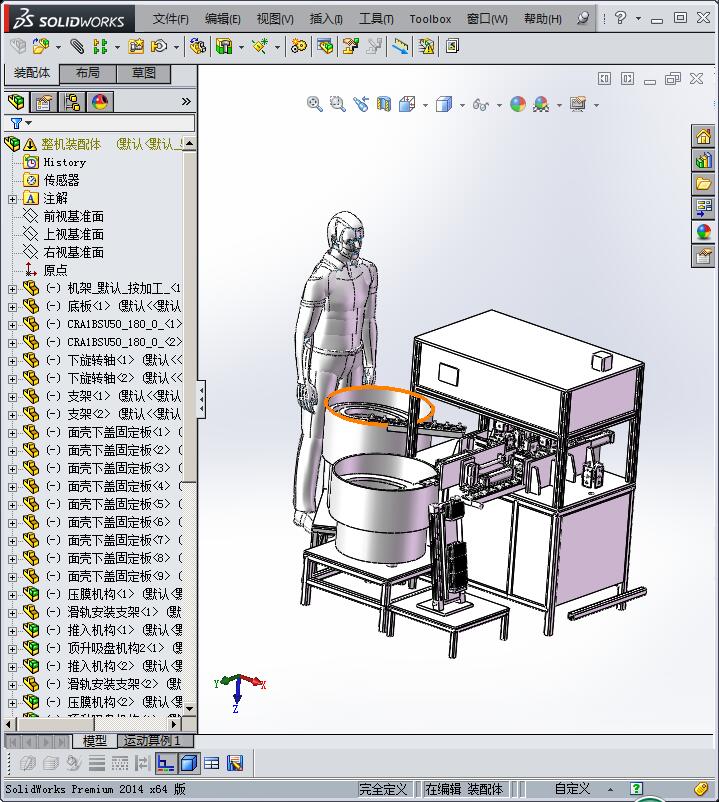Click the feature tree scroll down arrow
This screenshot has width=719, height=802.
click(x=190, y=708)
